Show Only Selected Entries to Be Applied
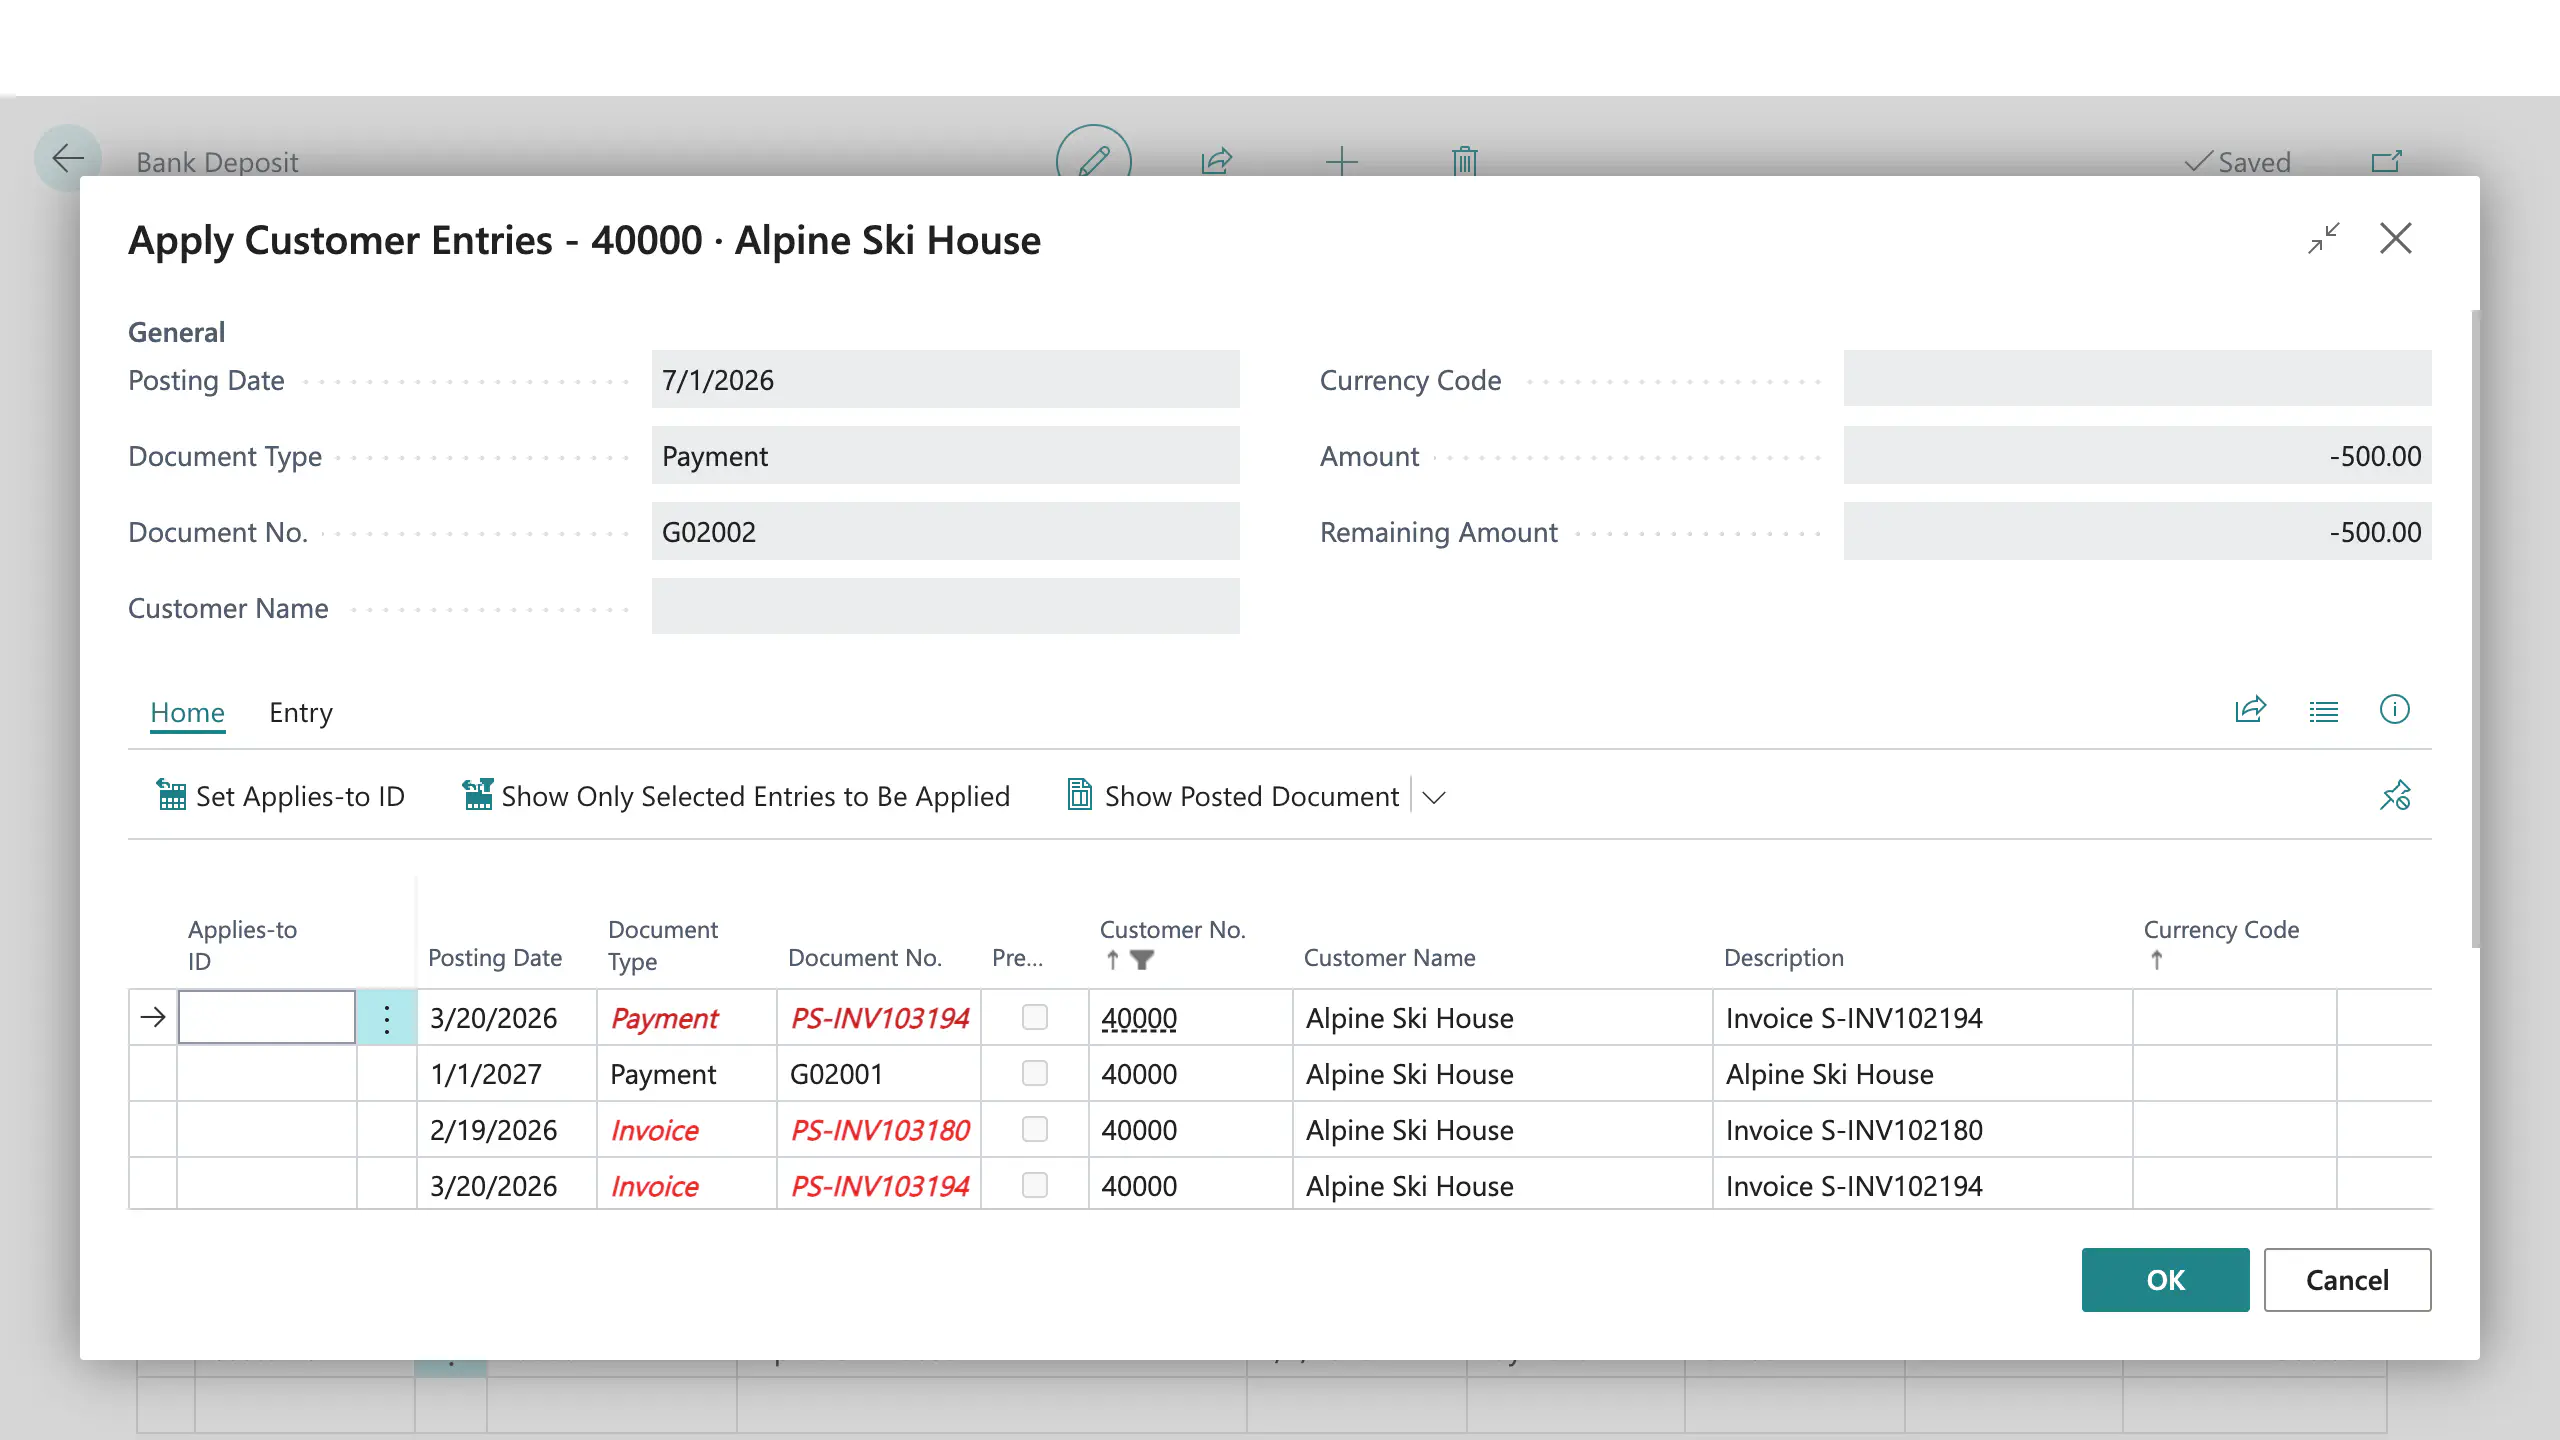 pos(736,796)
